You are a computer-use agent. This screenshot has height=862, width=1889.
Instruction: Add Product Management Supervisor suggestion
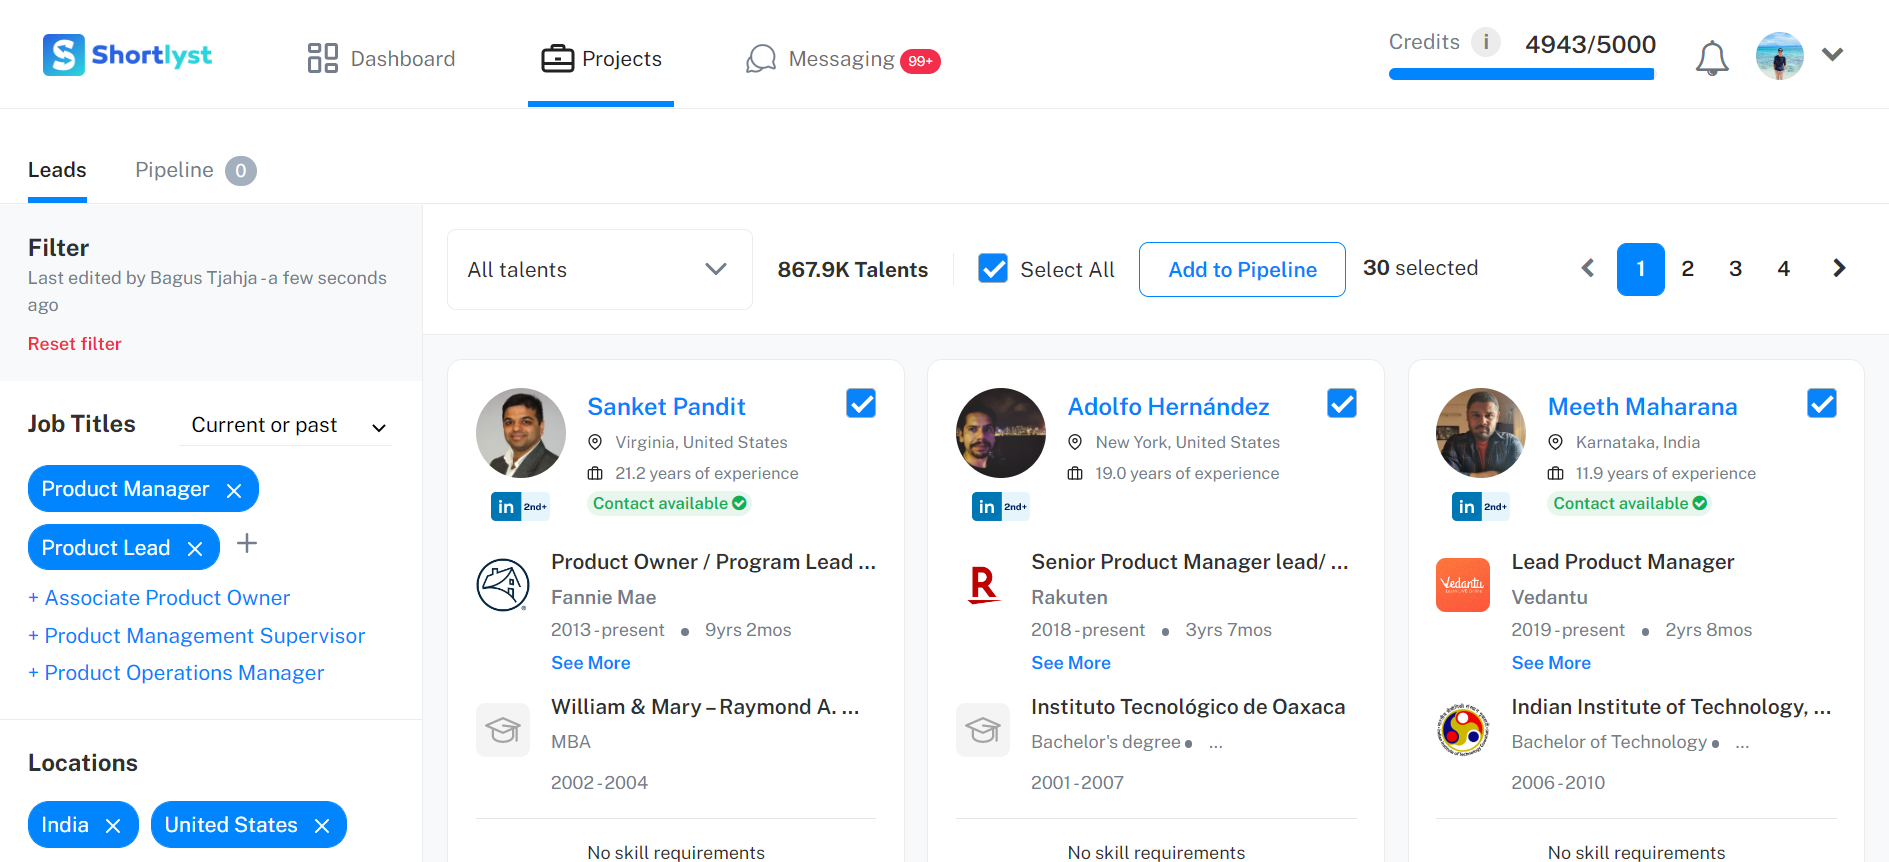pos(197,636)
